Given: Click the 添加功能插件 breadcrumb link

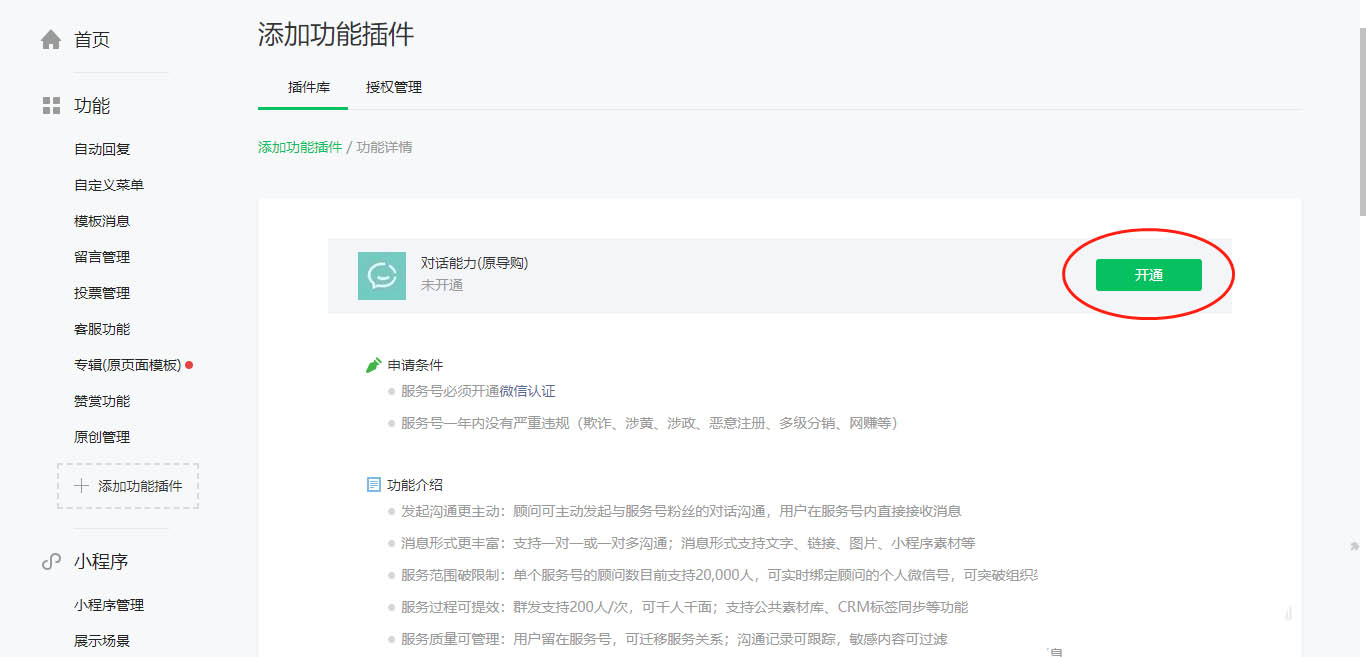Looking at the screenshot, I should point(299,146).
